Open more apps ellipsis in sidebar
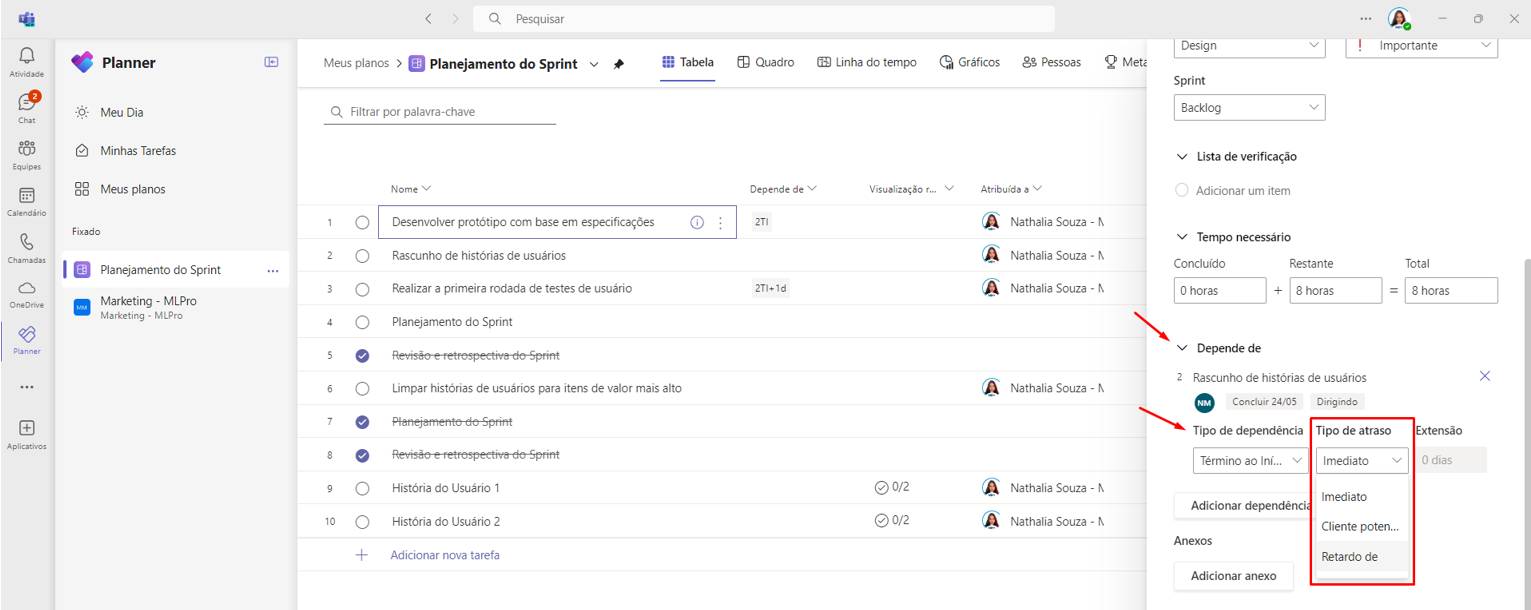The height and width of the screenshot is (610, 1531). coord(27,387)
